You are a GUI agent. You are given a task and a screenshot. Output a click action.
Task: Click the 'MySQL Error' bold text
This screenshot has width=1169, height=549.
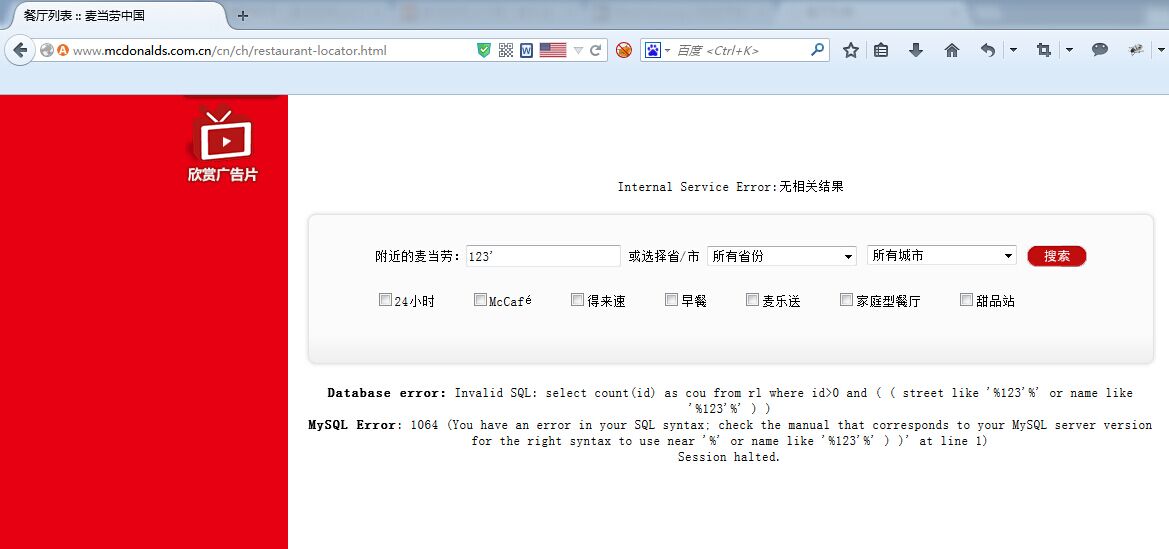[352, 424]
